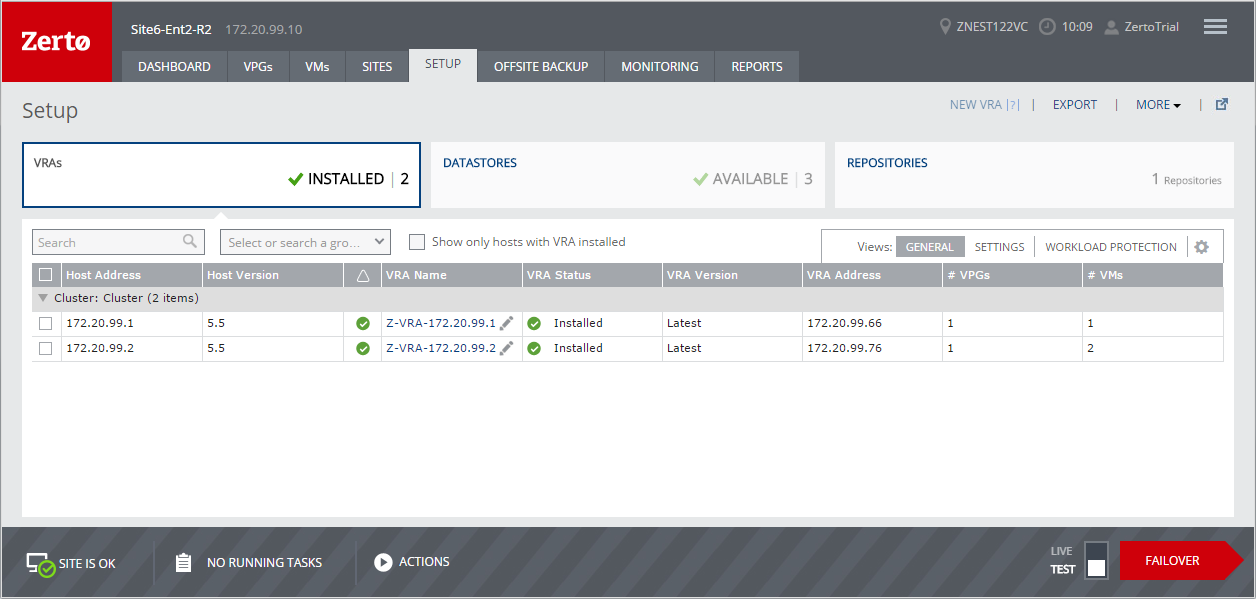This screenshot has height=599, width=1256.
Task: Check the box for host 172.20.99.2
Action: coord(45,348)
